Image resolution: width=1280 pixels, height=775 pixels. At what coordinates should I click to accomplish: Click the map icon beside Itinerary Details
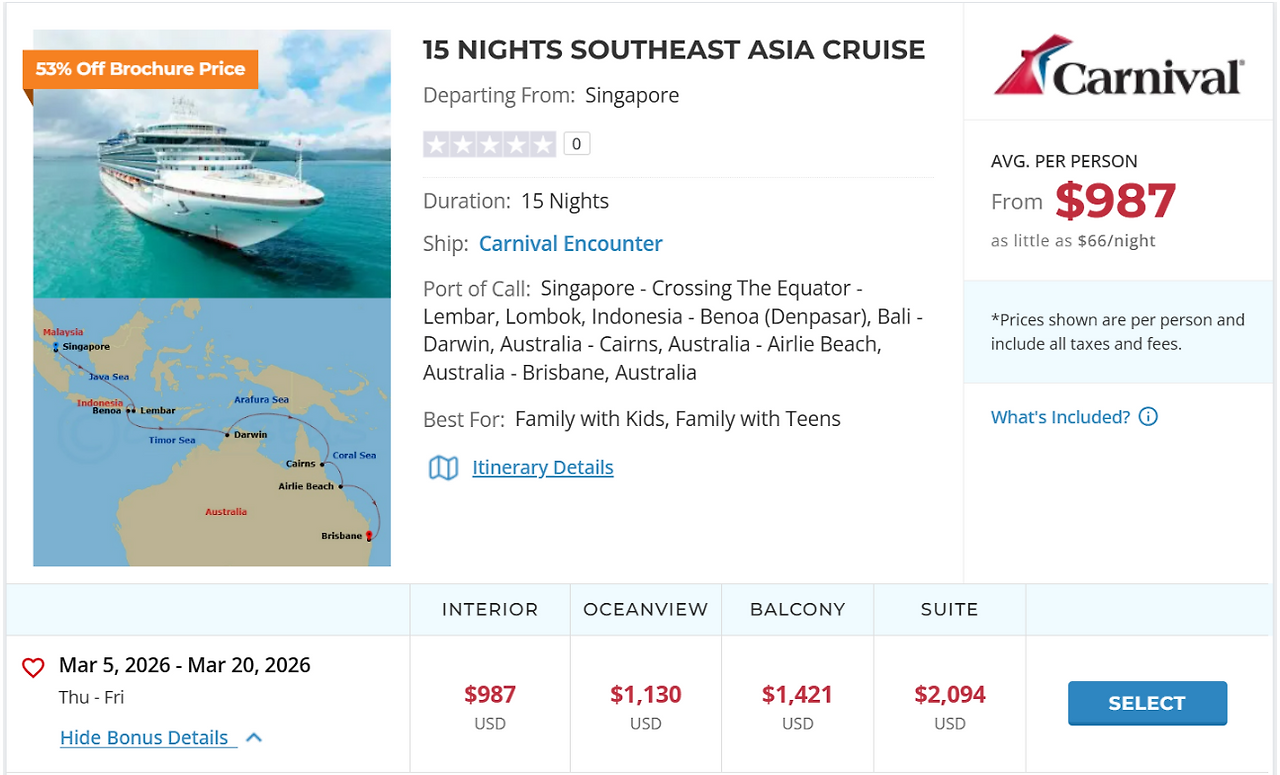point(443,468)
